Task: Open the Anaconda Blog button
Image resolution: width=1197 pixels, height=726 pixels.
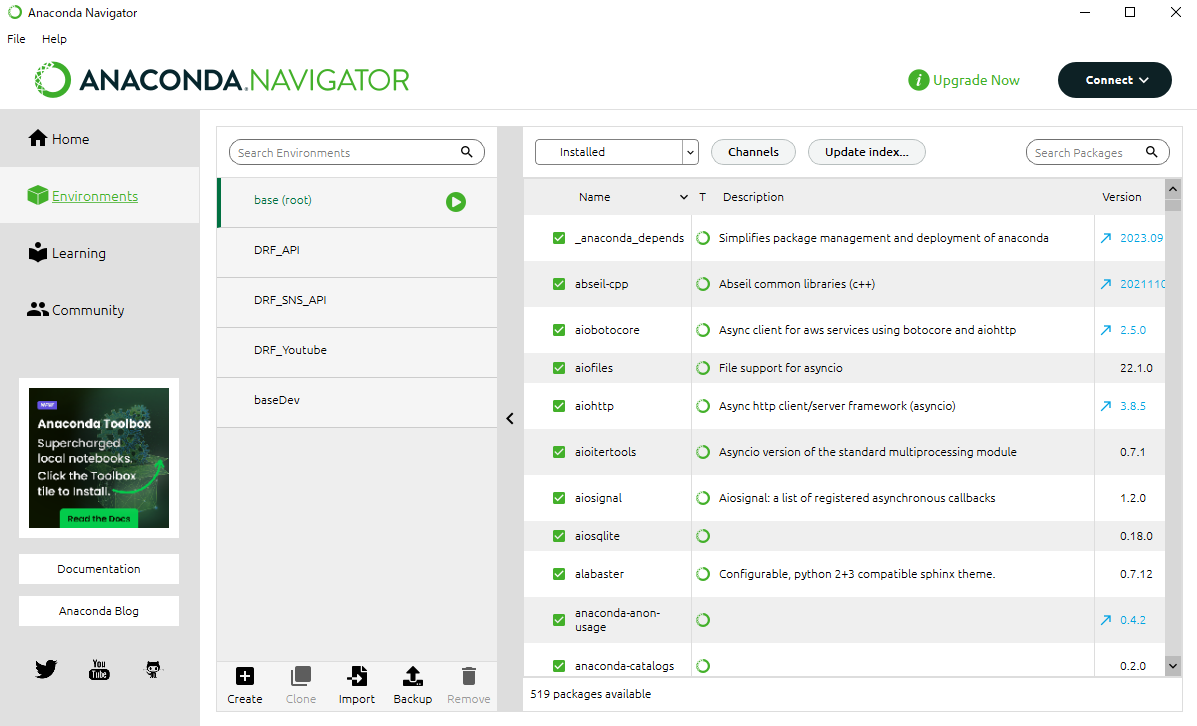Action: (98, 611)
